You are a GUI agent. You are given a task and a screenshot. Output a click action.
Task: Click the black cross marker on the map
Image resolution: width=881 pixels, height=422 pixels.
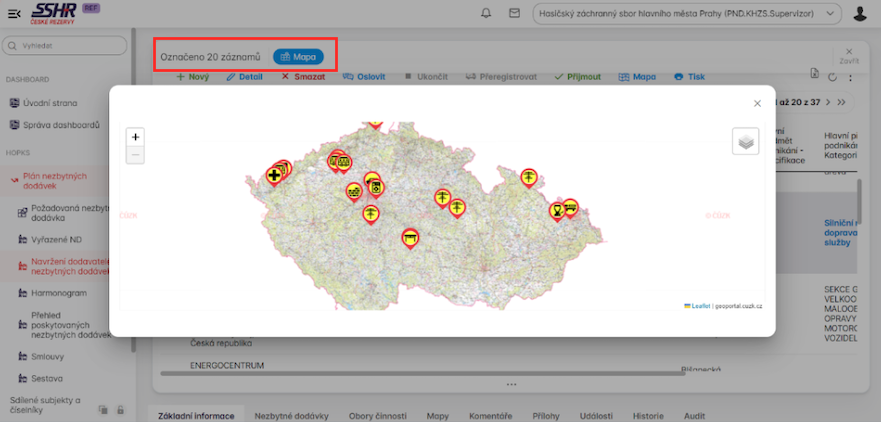click(x=273, y=176)
